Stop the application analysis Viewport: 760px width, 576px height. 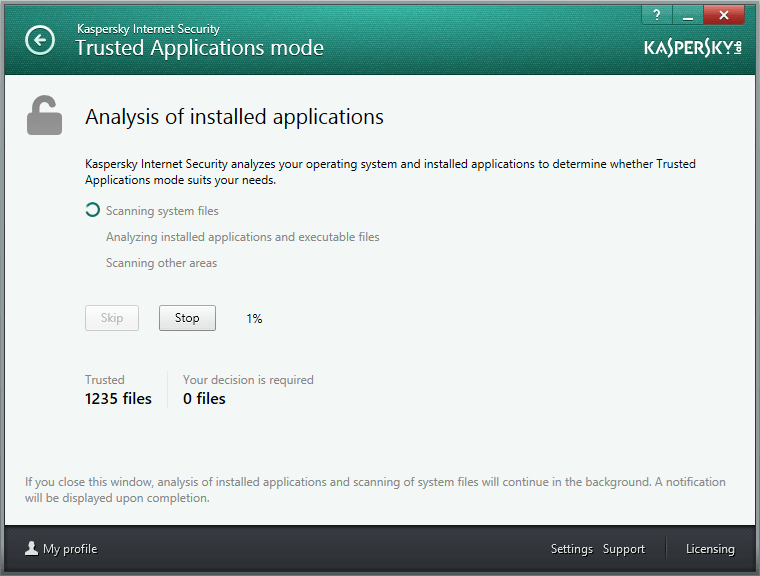click(x=187, y=318)
